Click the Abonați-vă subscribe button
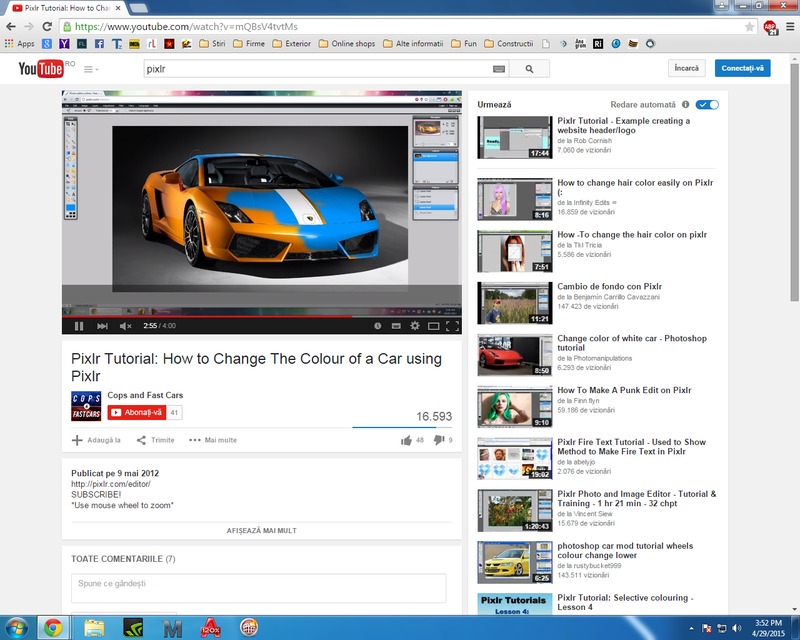The height and width of the screenshot is (640, 800). pos(136,412)
